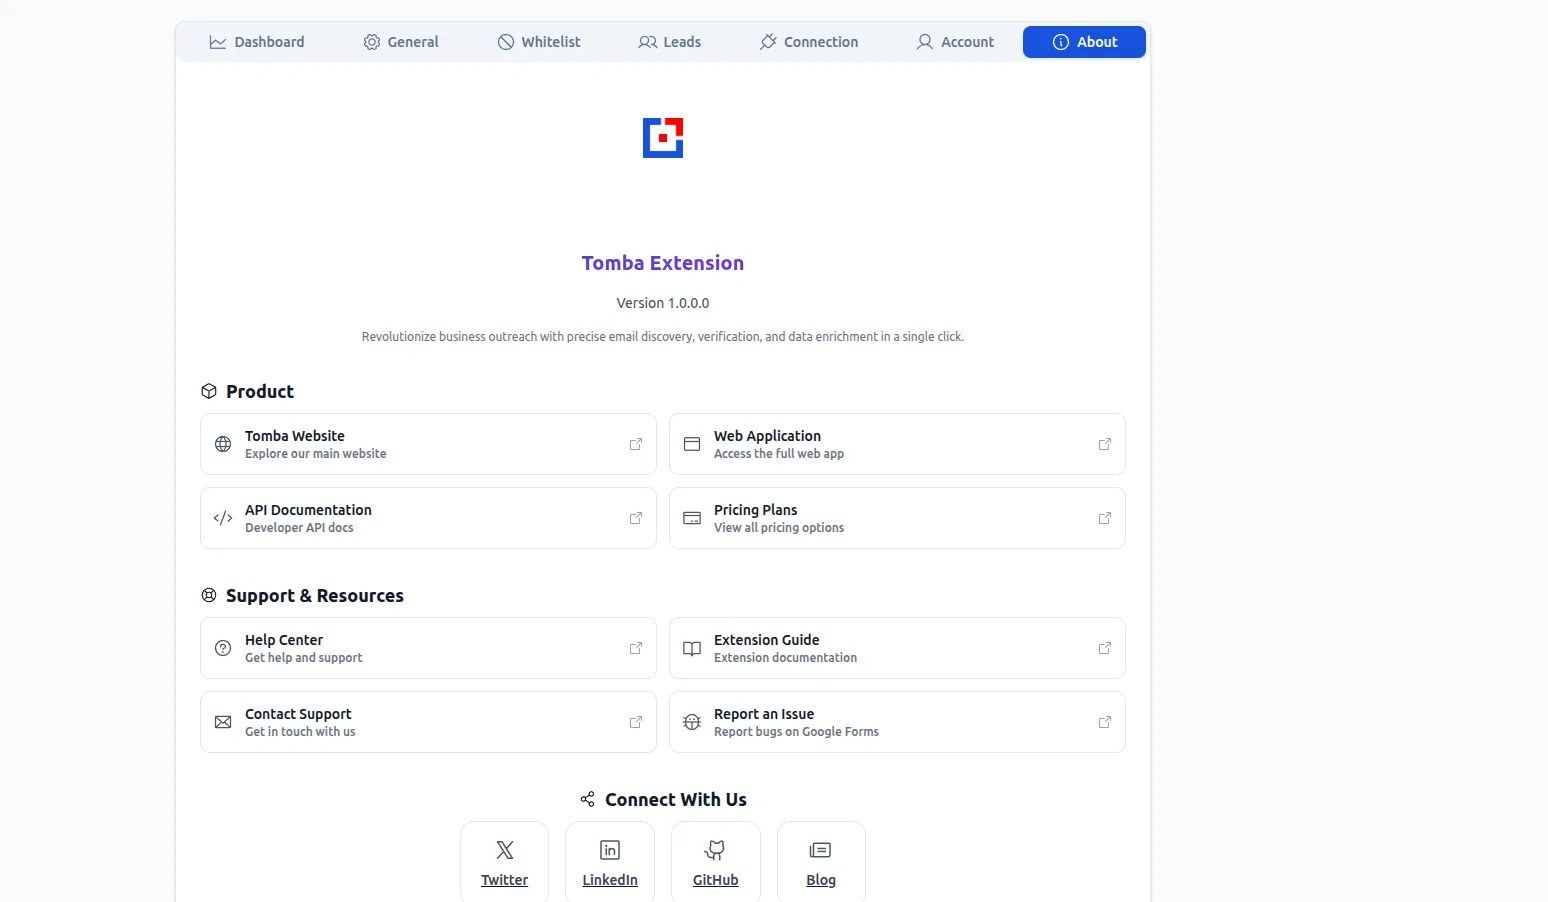
Task: Click the envelope icon beside Contact Support
Action: pyautogui.click(x=223, y=722)
